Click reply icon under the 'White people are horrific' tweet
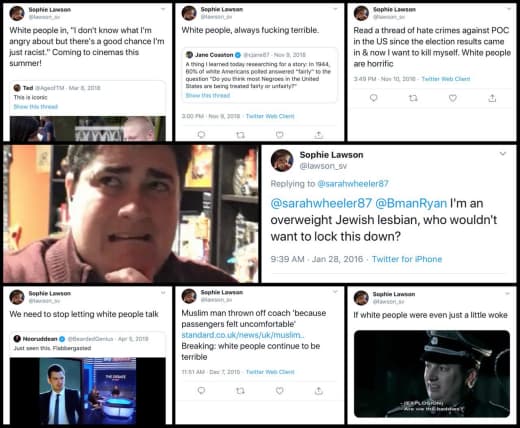The width and height of the screenshot is (520, 428). click(x=373, y=98)
